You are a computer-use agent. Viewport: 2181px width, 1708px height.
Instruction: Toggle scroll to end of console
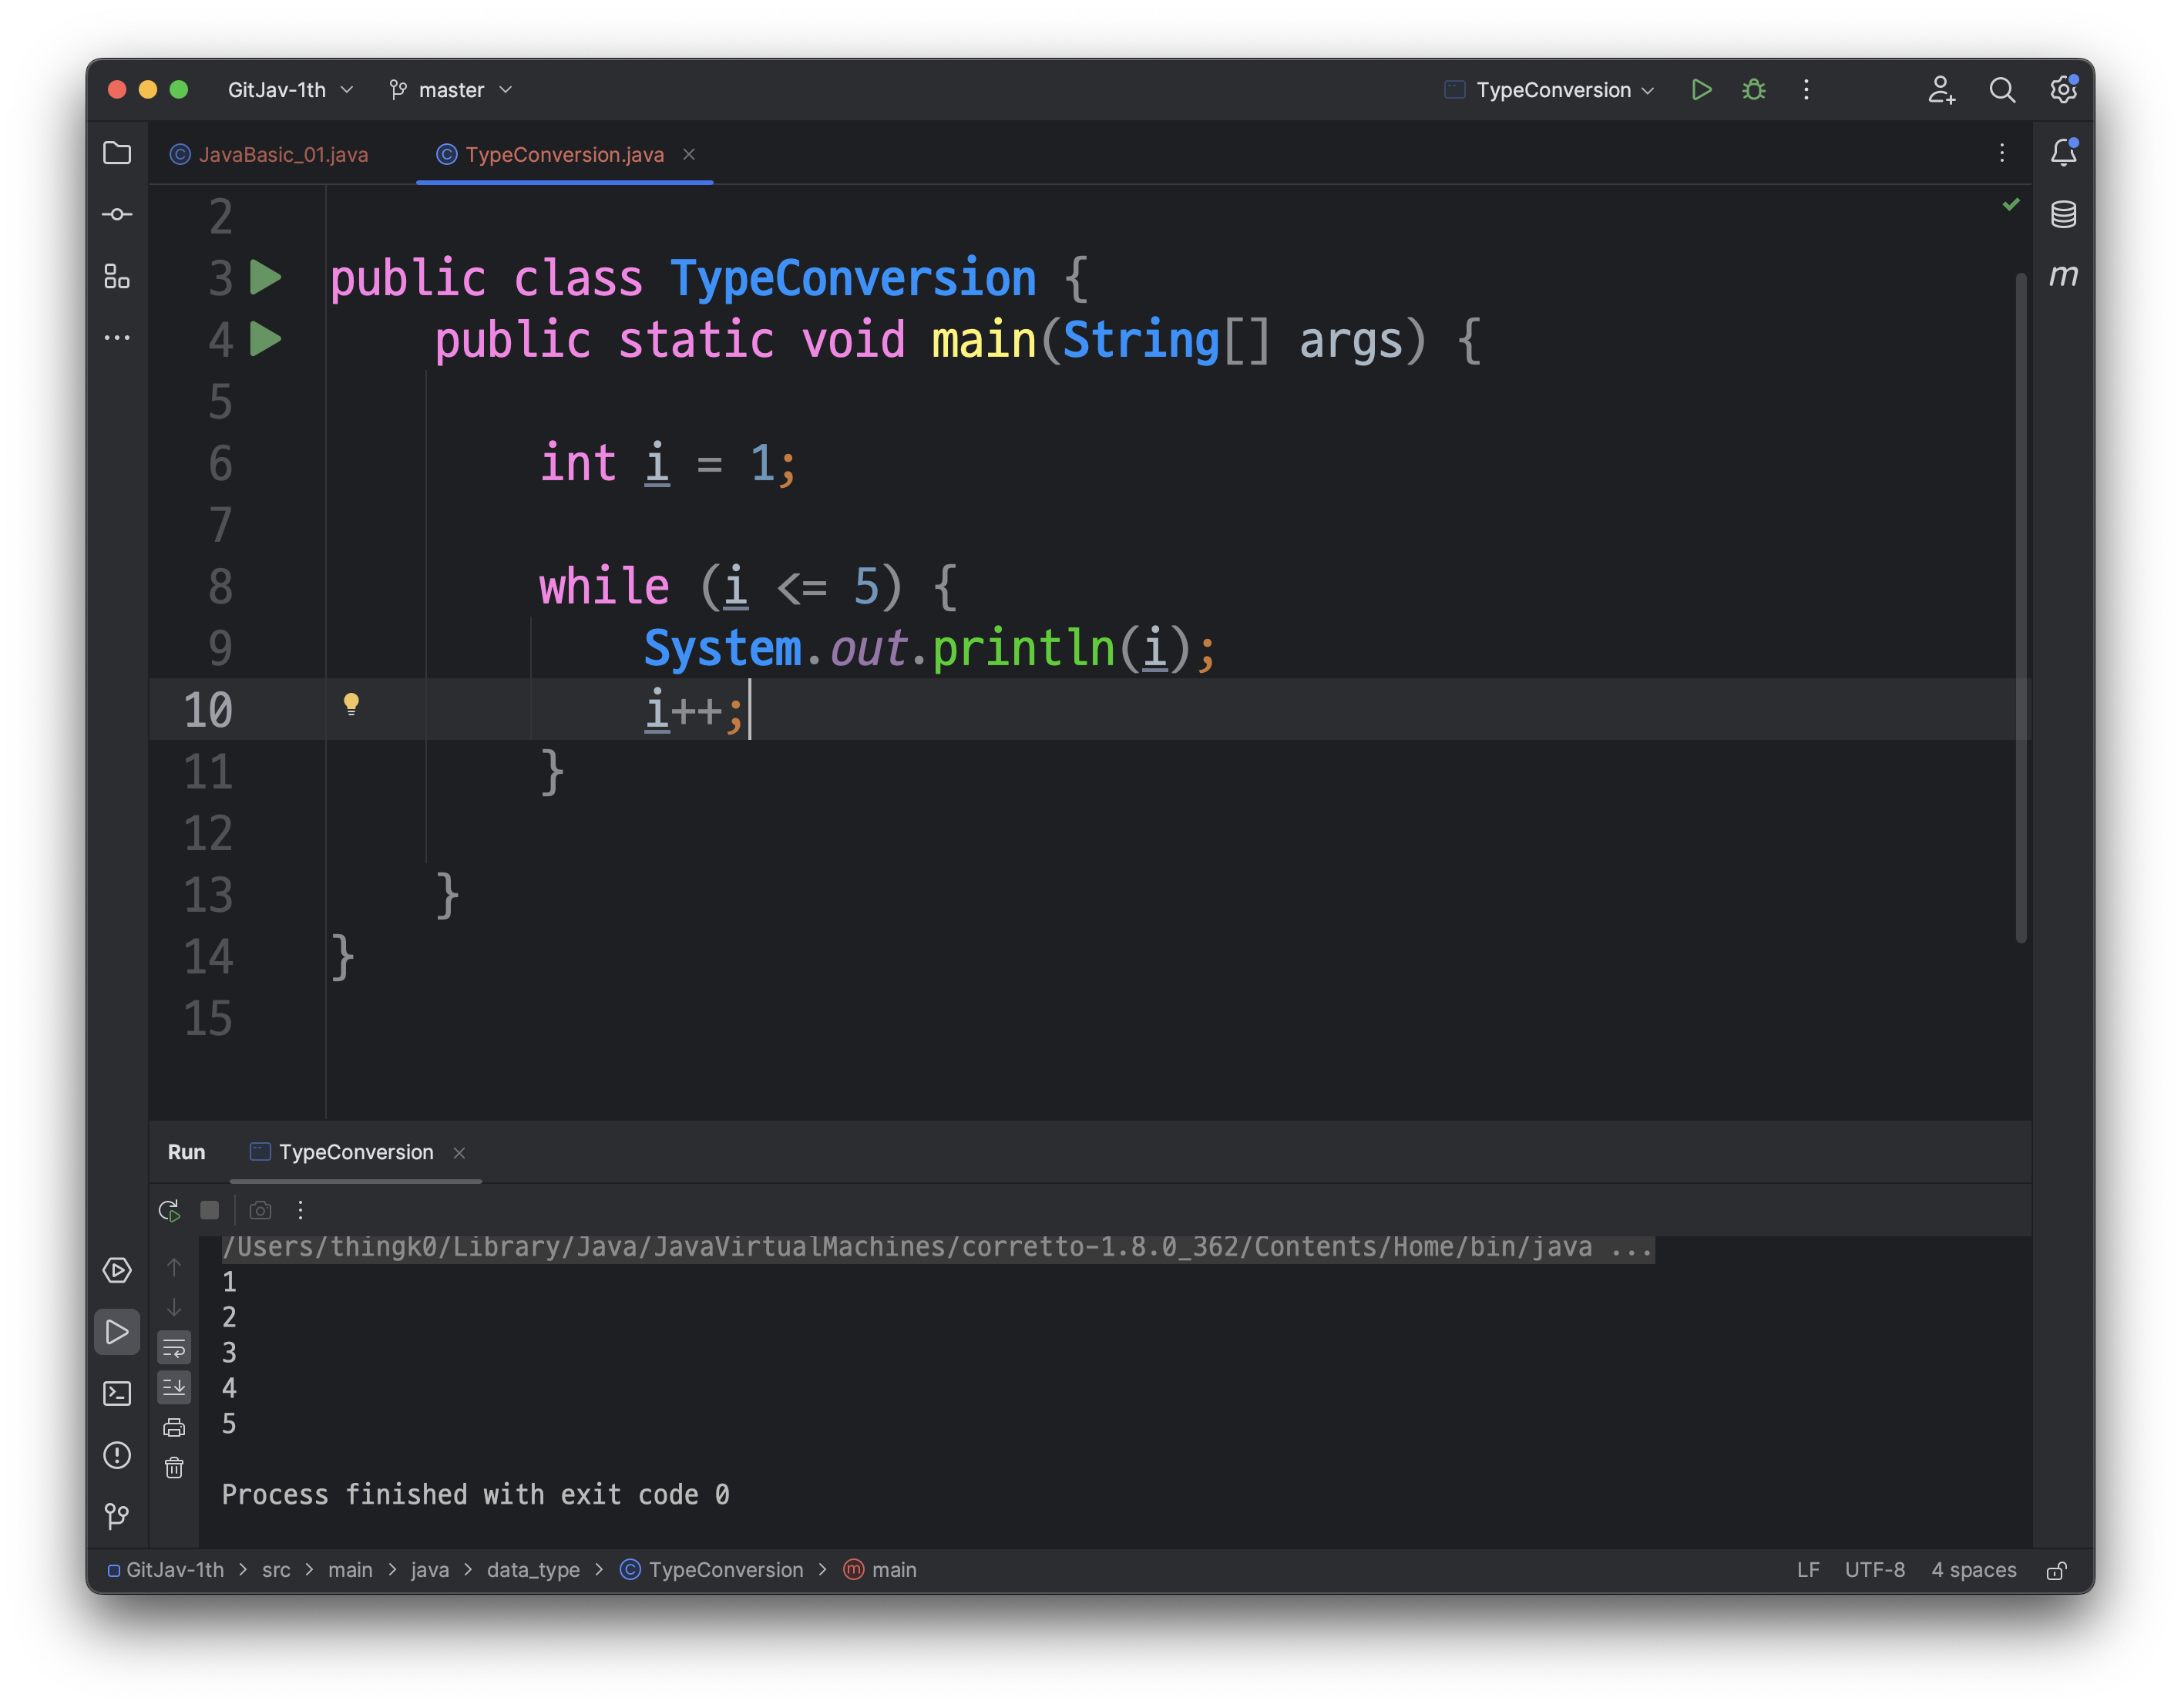point(174,1387)
